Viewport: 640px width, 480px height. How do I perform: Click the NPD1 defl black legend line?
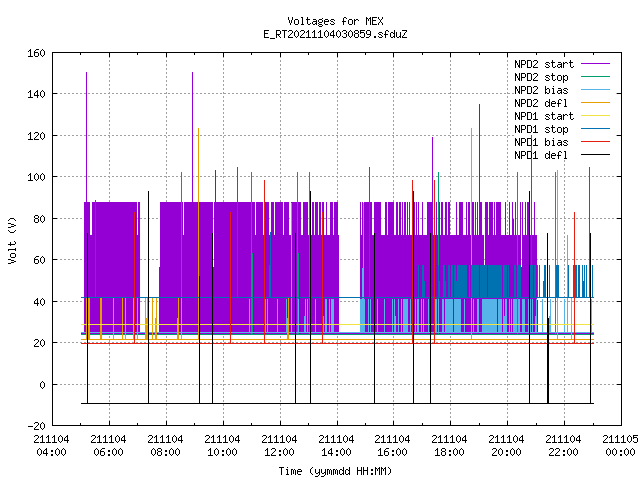pyautogui.click(x=595, y=155)
